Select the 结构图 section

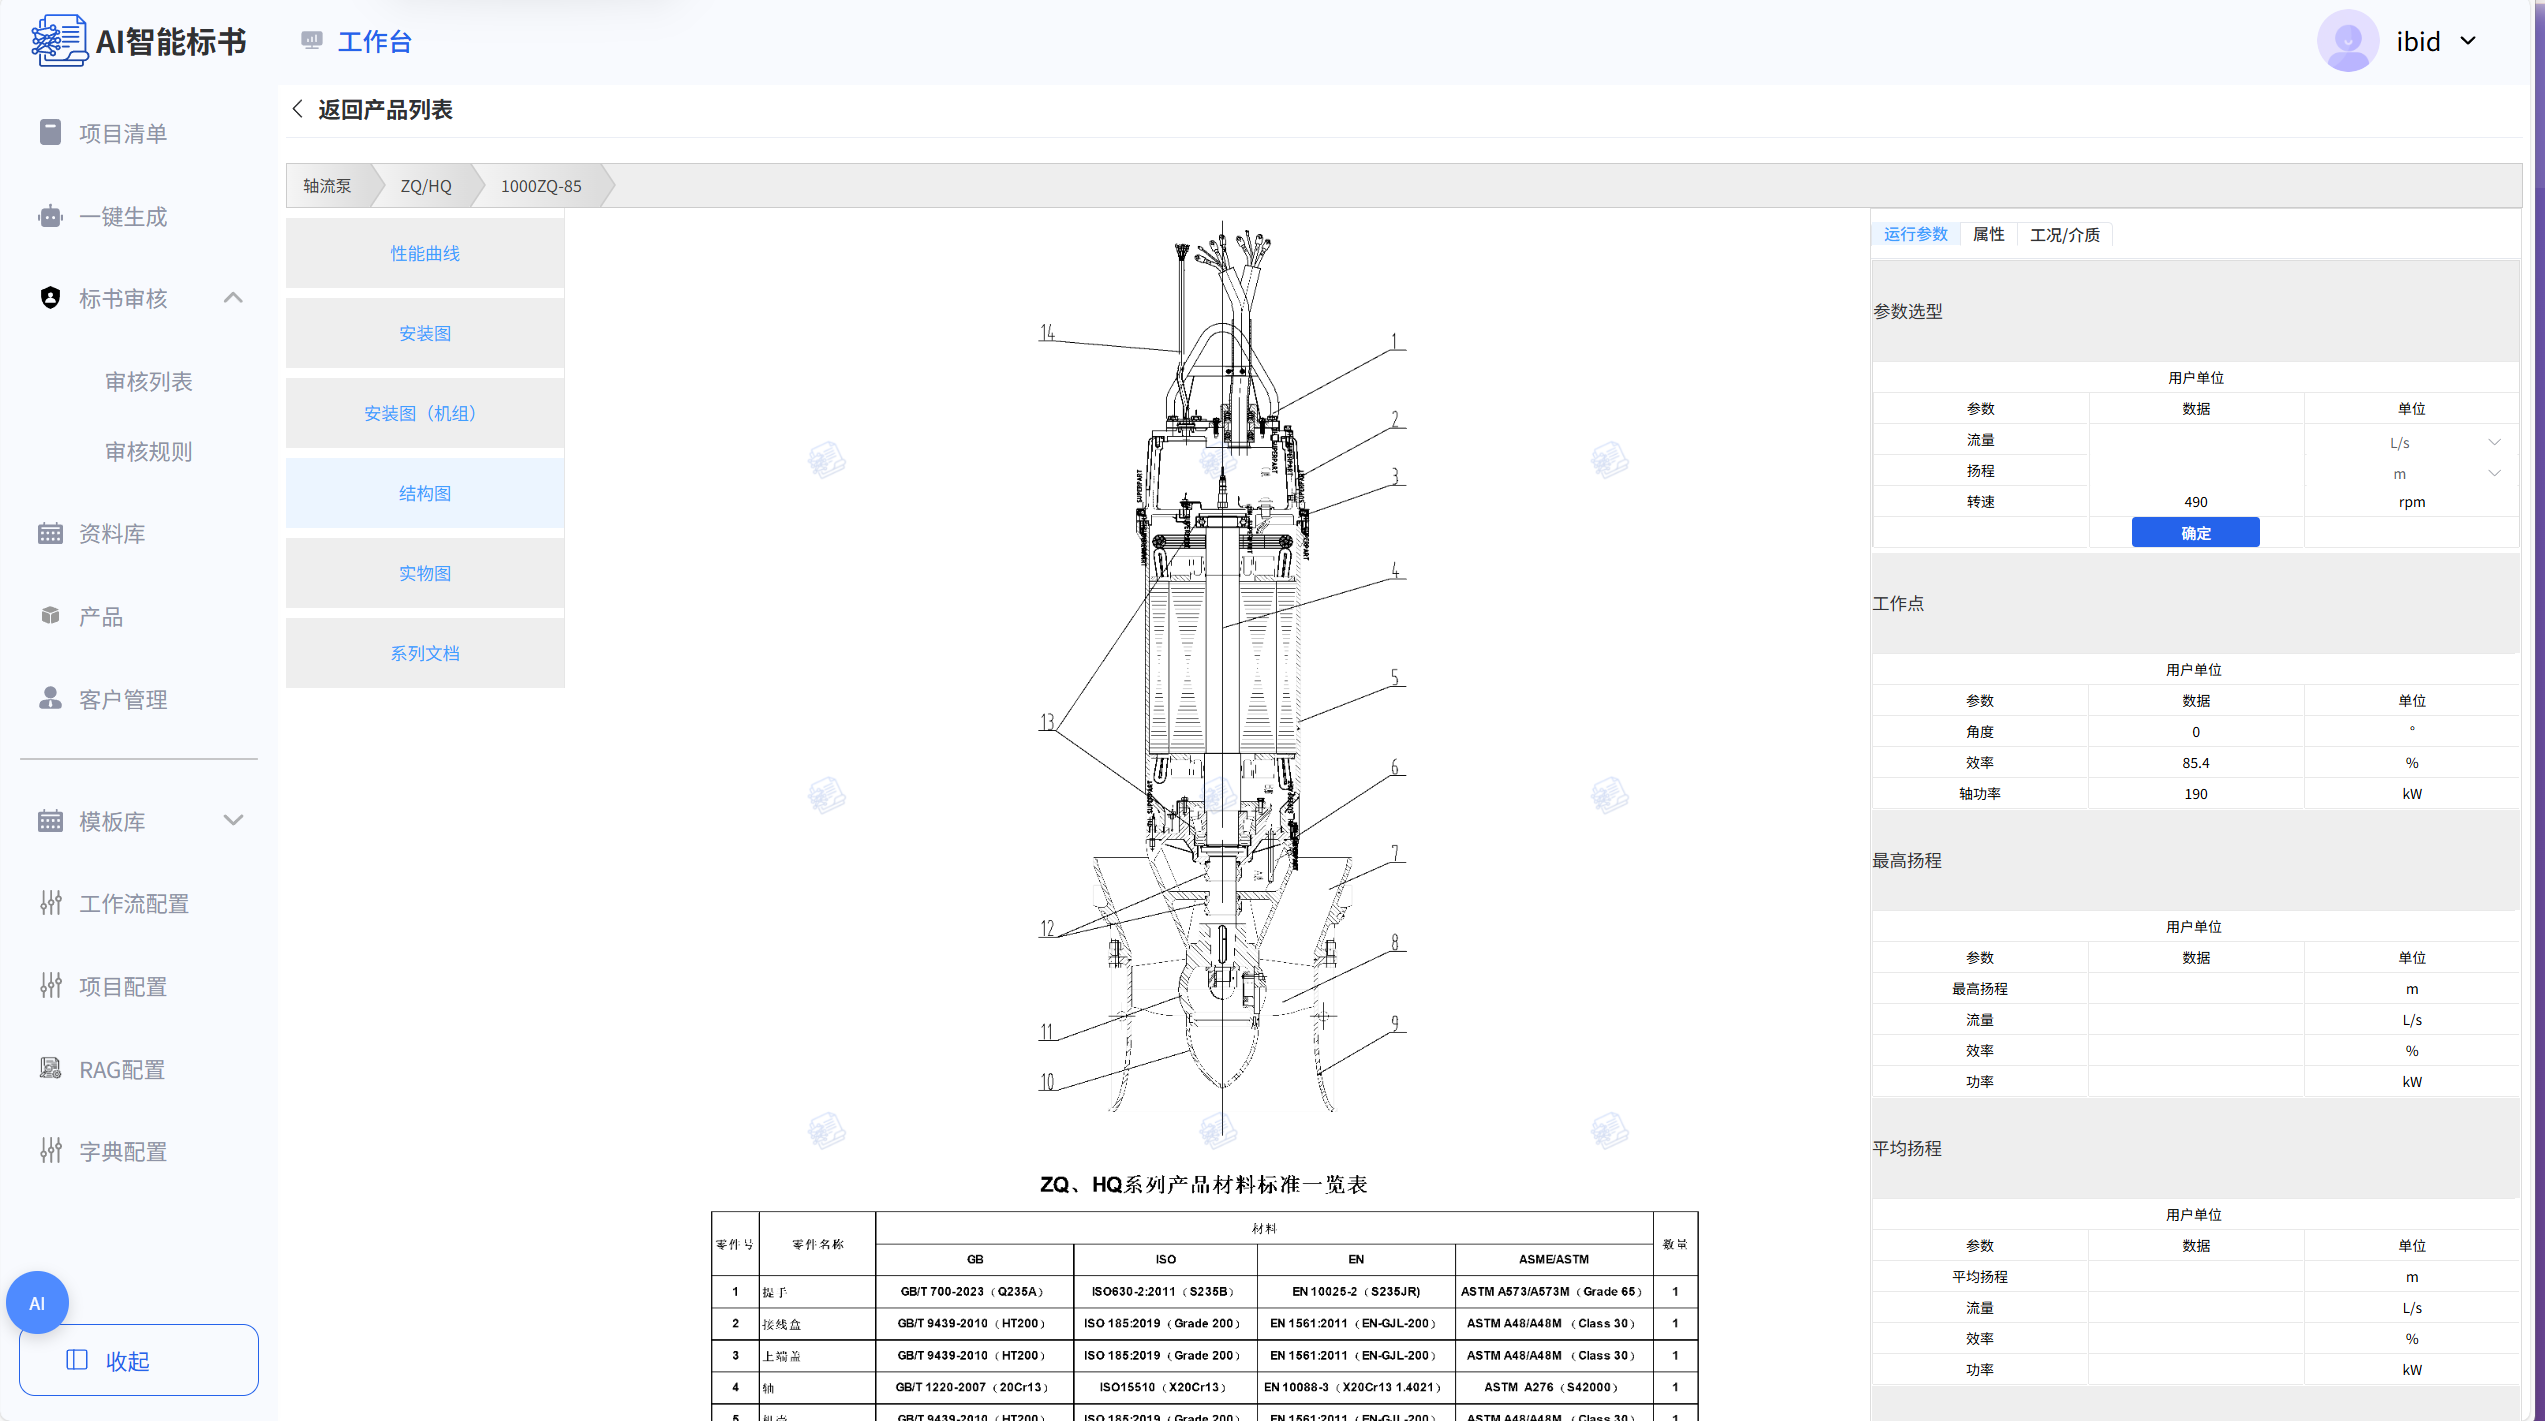tap(425, 493)
